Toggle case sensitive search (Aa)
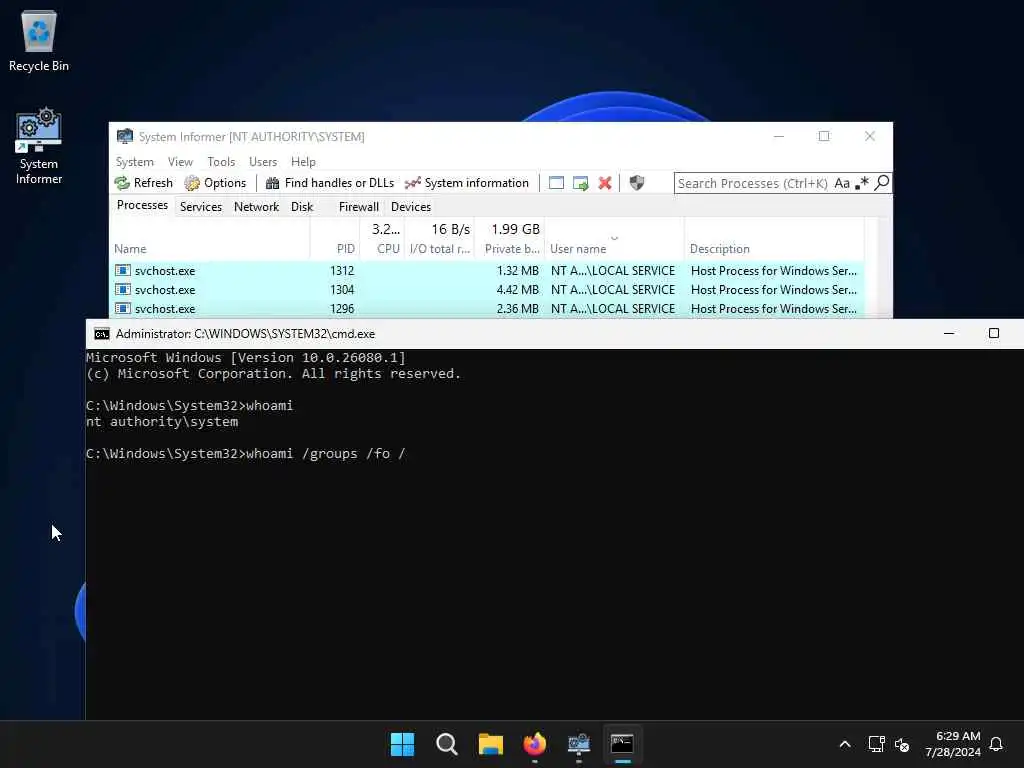Image resolution: width=1024 pixels, height=768 pixels. [x=842, y=184]
